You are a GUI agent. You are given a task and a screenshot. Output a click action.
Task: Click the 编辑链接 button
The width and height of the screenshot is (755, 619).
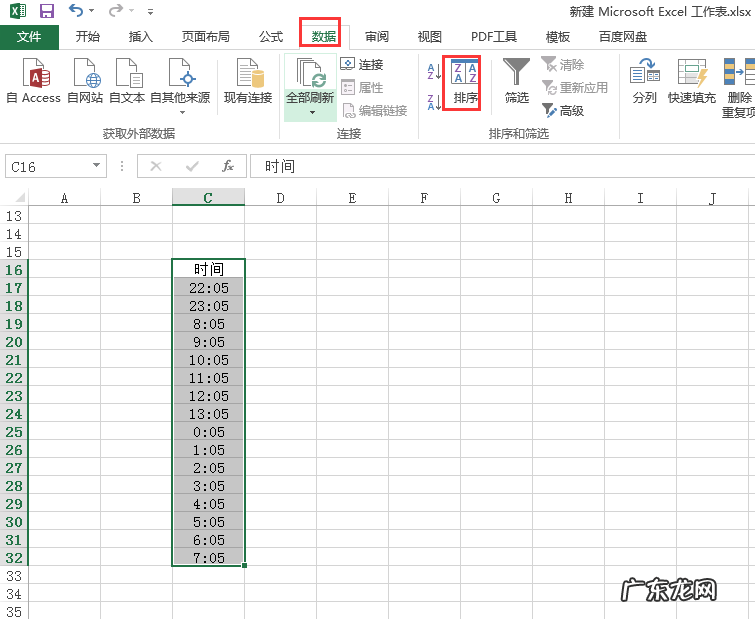pos(375,110)
